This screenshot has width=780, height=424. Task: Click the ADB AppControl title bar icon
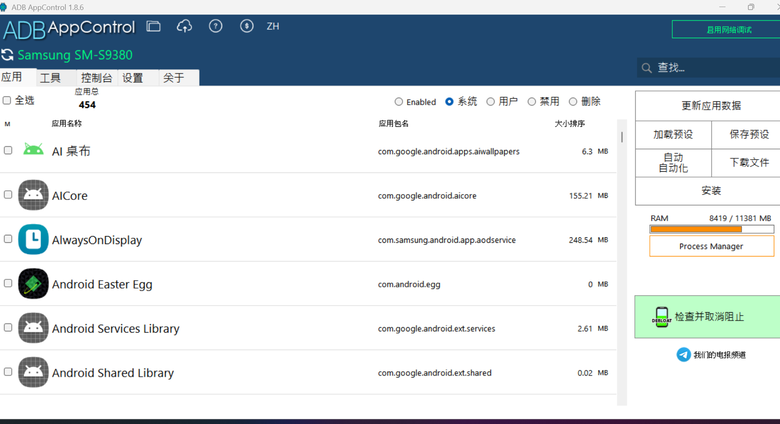pyautogui.click(x=3, y=7)
